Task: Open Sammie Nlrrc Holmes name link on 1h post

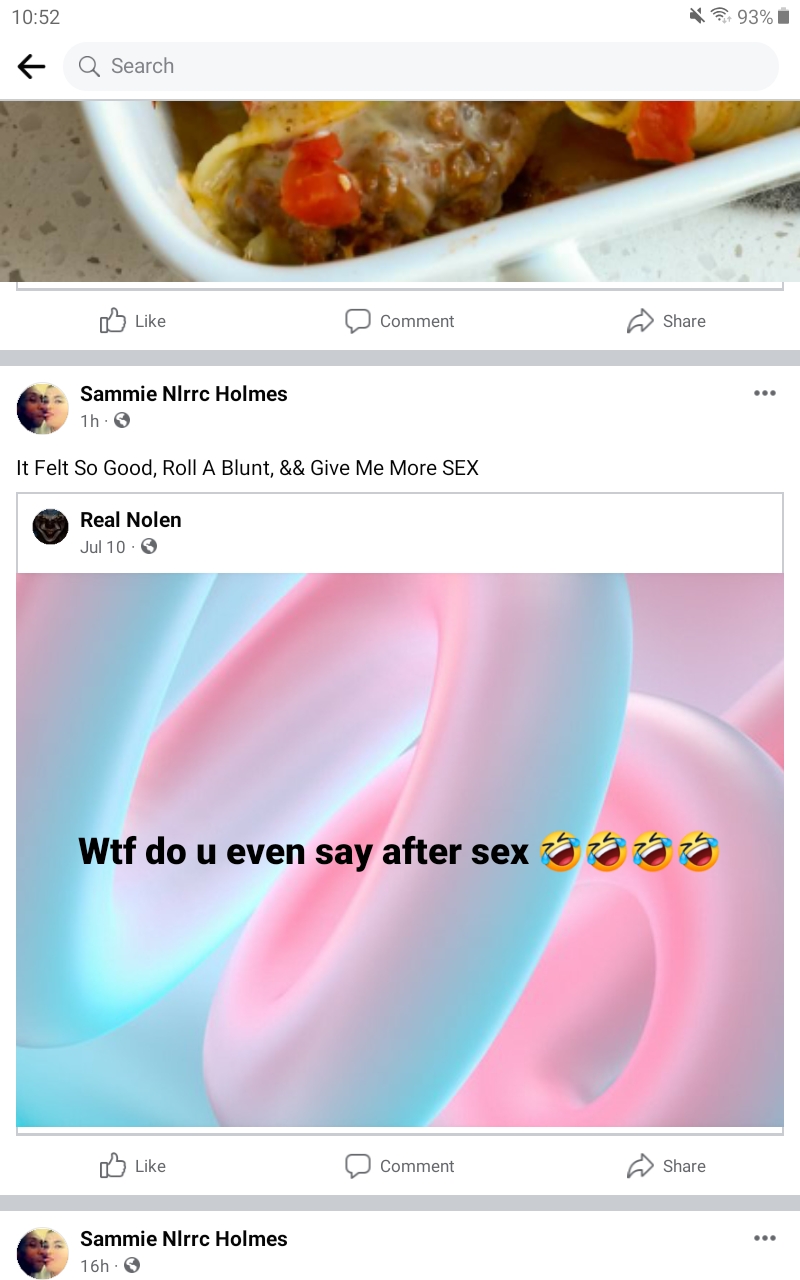Action: [x=184, y=394]
